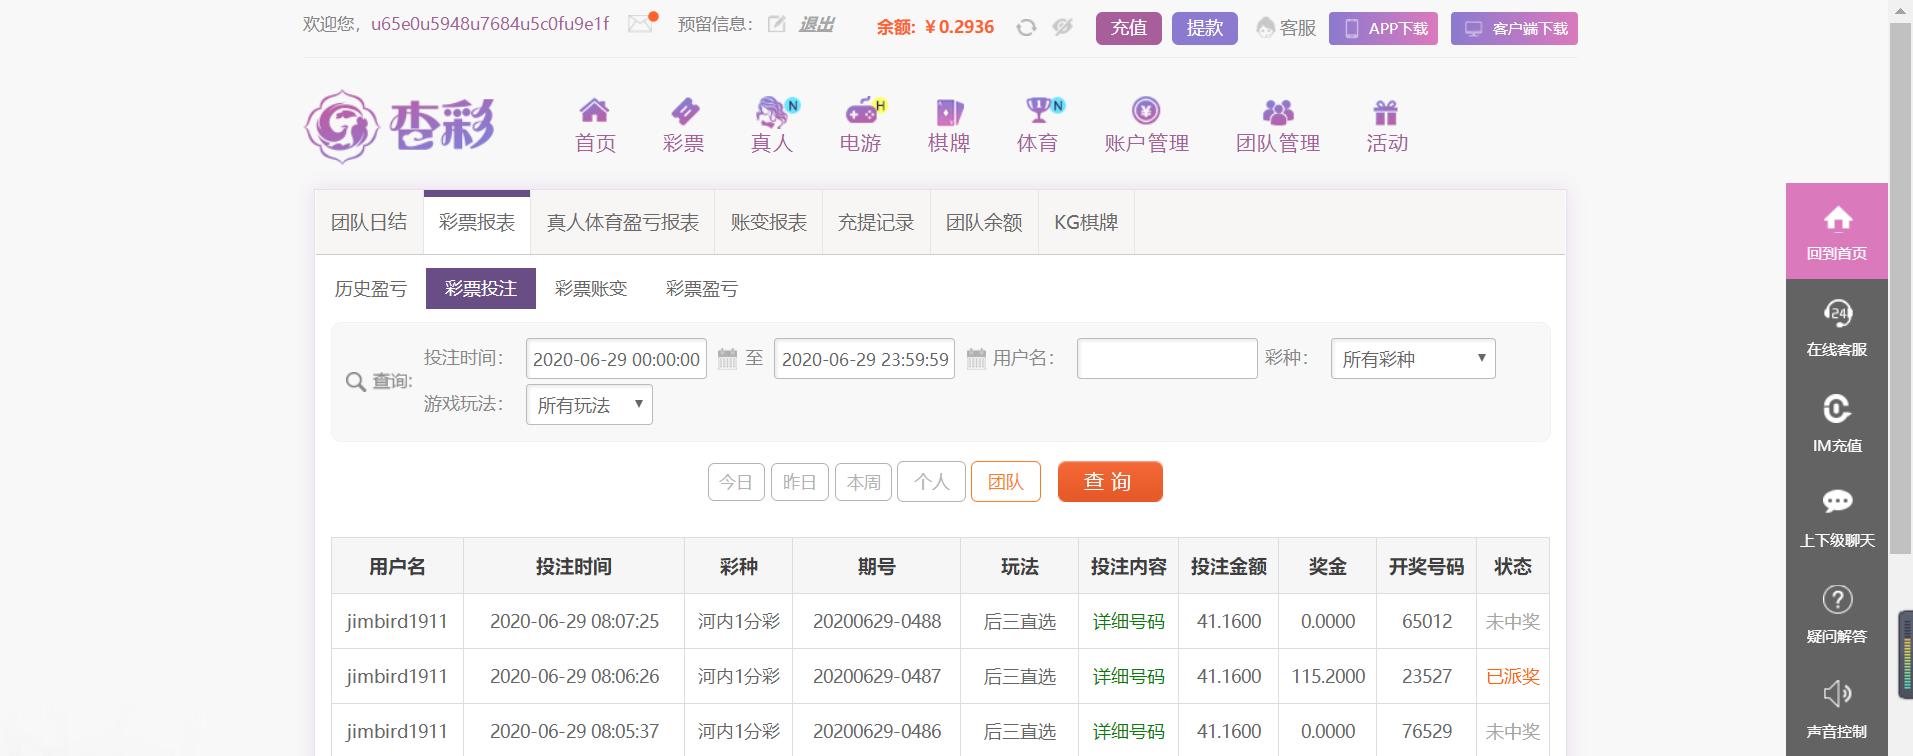
Task: Expand 所有玩法 game play dropdown
Action: click(x=589, y=405)
